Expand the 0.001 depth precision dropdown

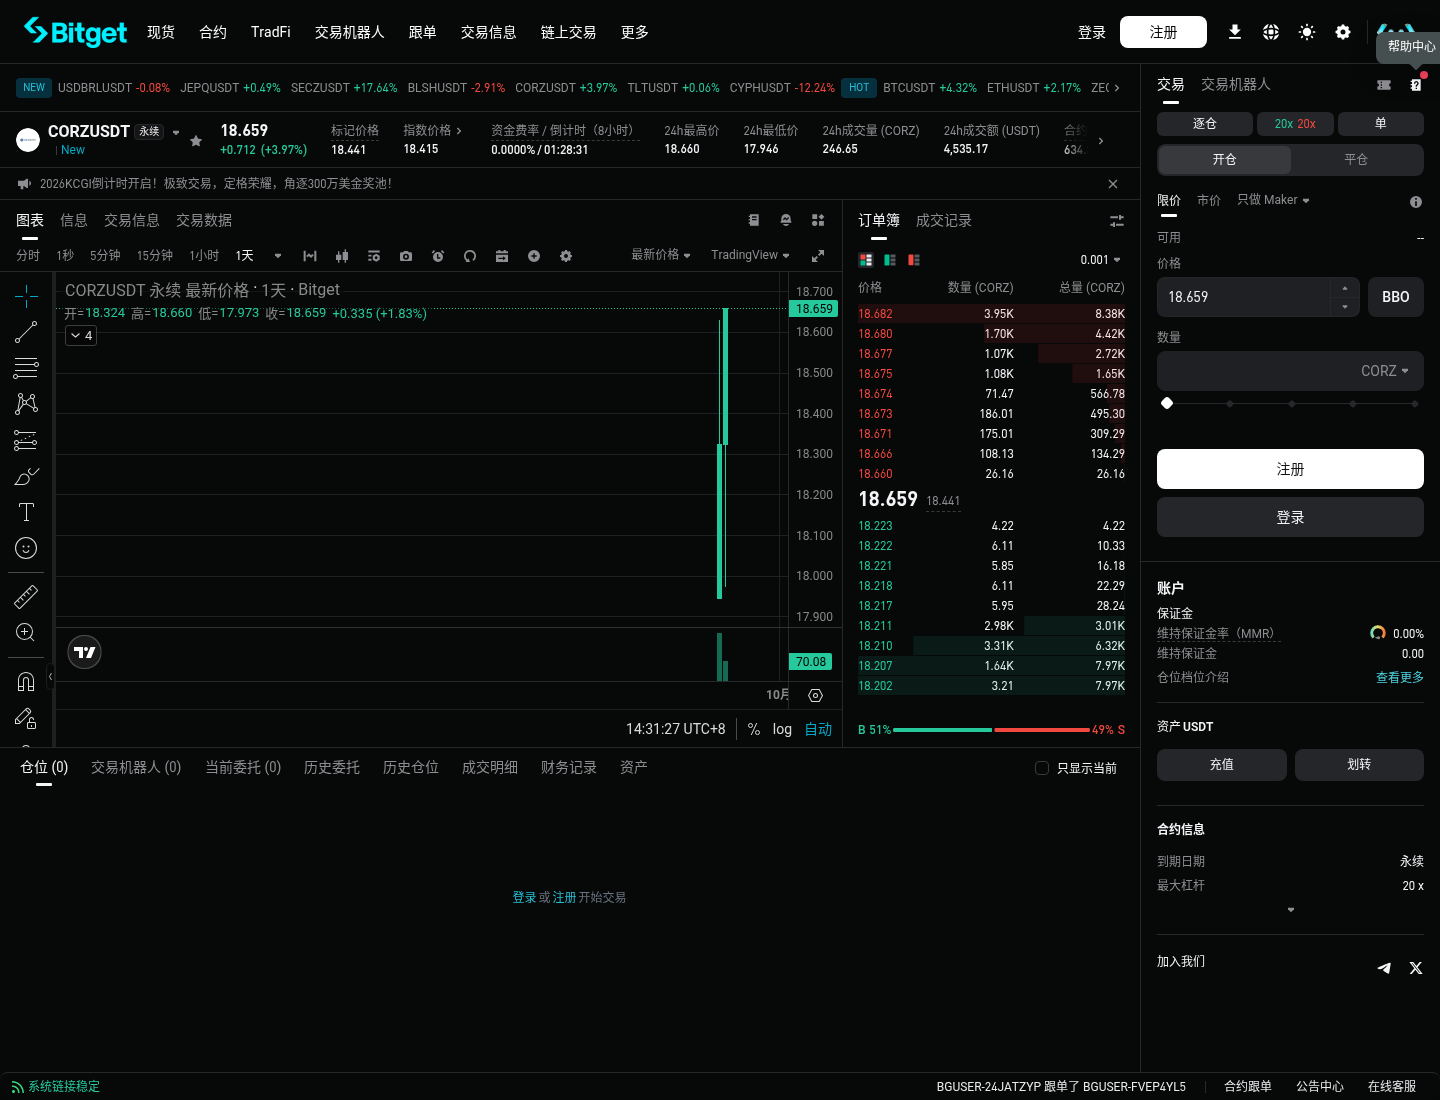1100,260
